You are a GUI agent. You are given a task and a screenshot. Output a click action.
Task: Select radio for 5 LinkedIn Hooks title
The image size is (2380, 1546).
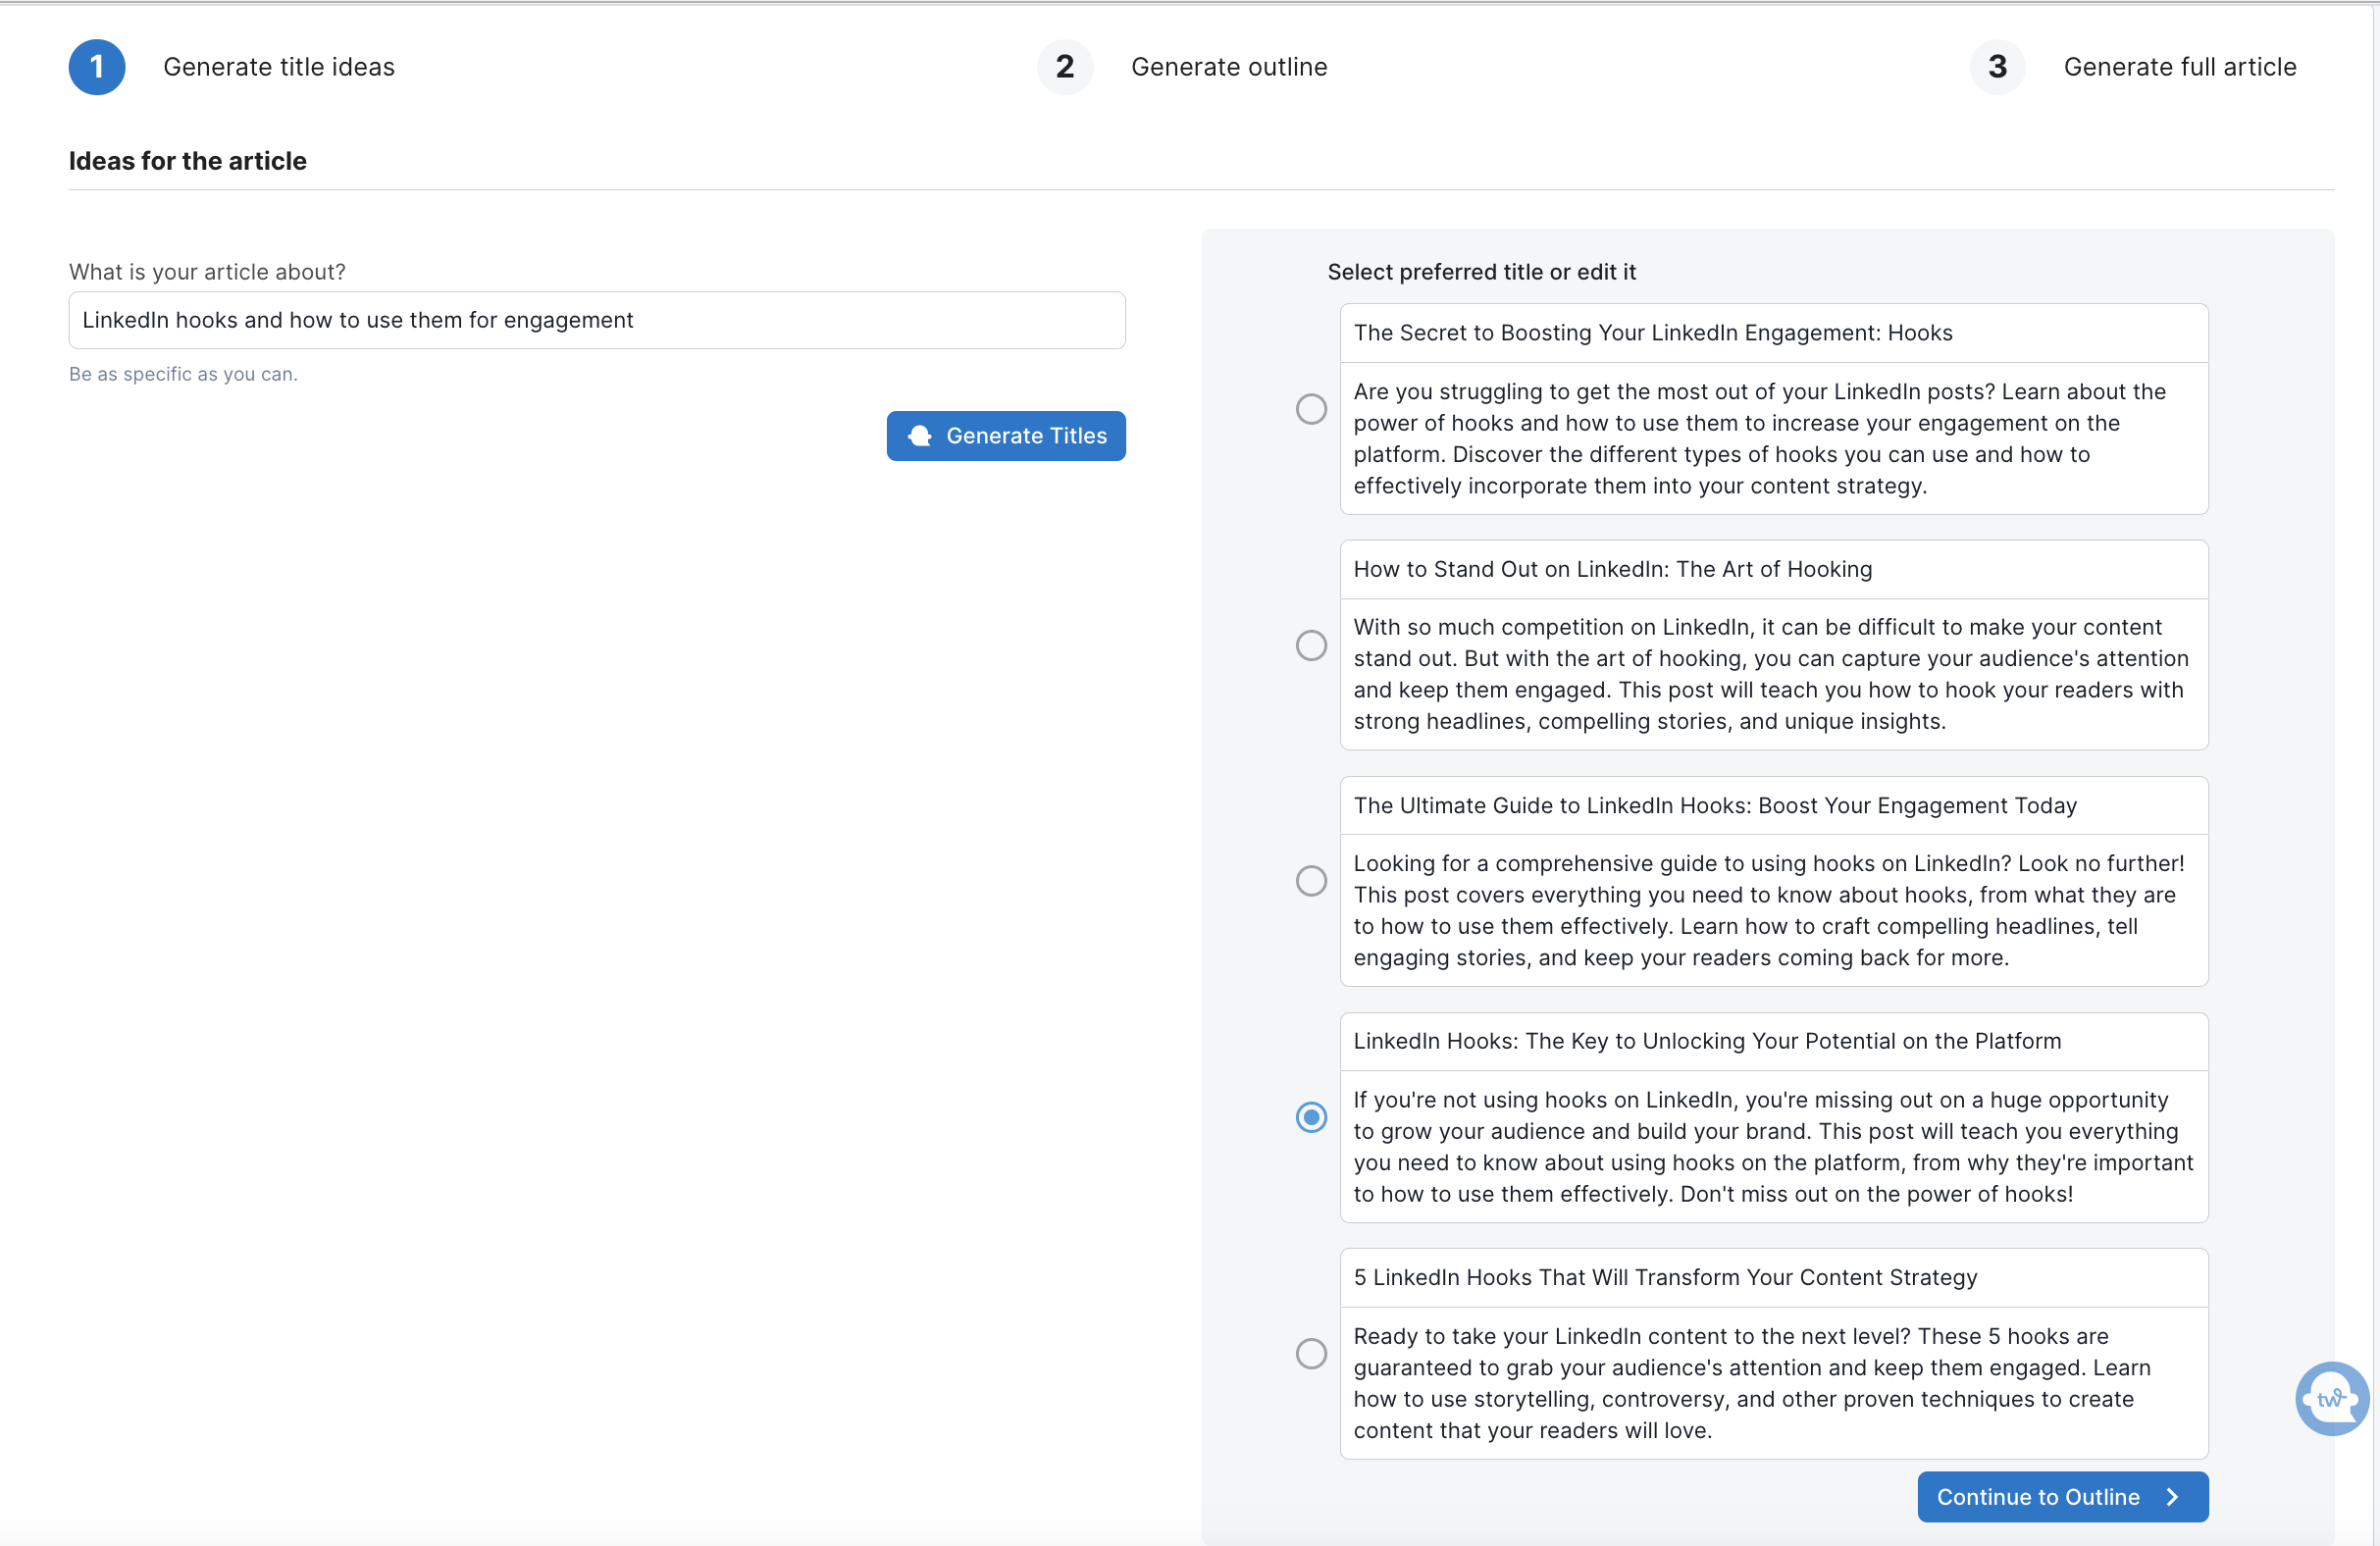[1311, 1353]
